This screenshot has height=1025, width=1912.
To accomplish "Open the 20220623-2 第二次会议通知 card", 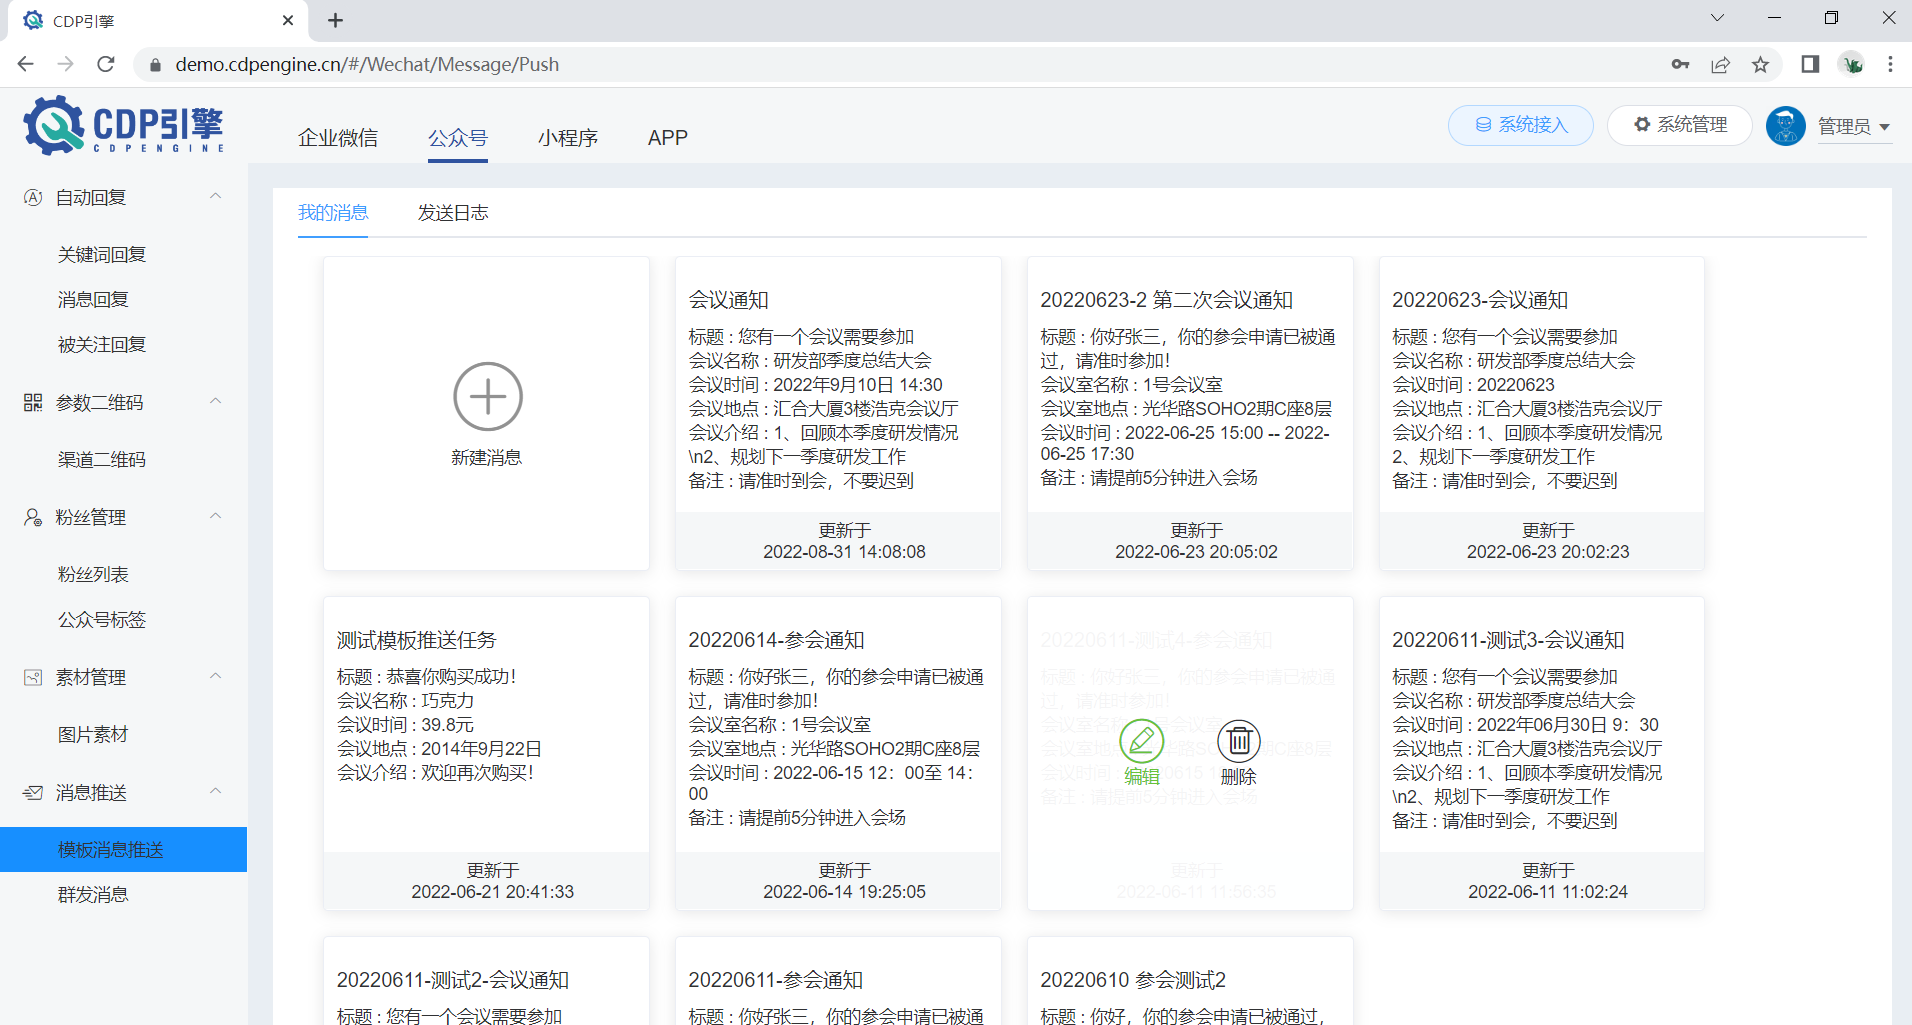I will [x=1190, y=414].
